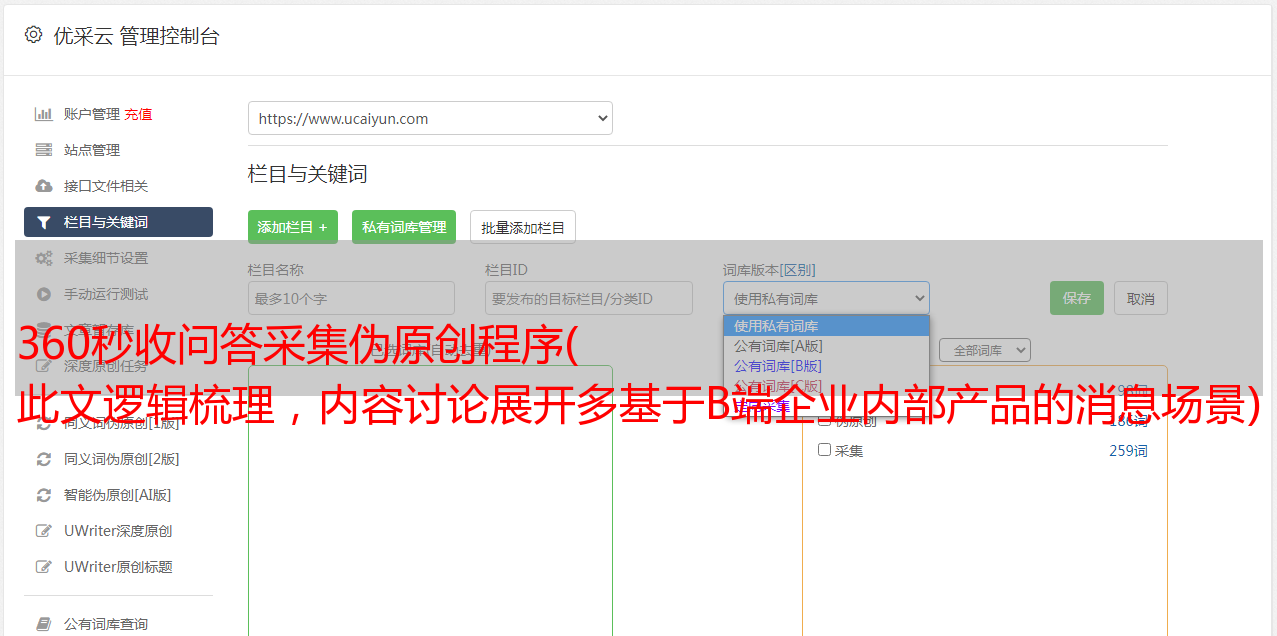Click the red 充值 link

138,114
